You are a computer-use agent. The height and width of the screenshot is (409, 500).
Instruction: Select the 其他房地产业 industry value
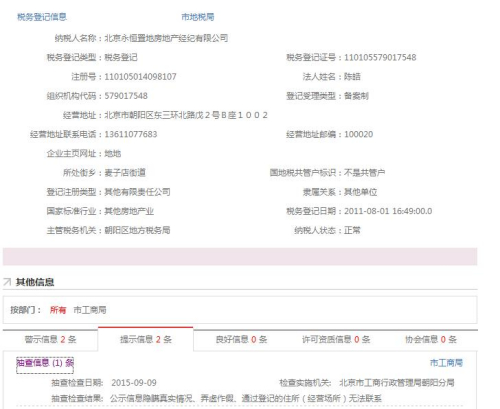[x=129, y=211]
